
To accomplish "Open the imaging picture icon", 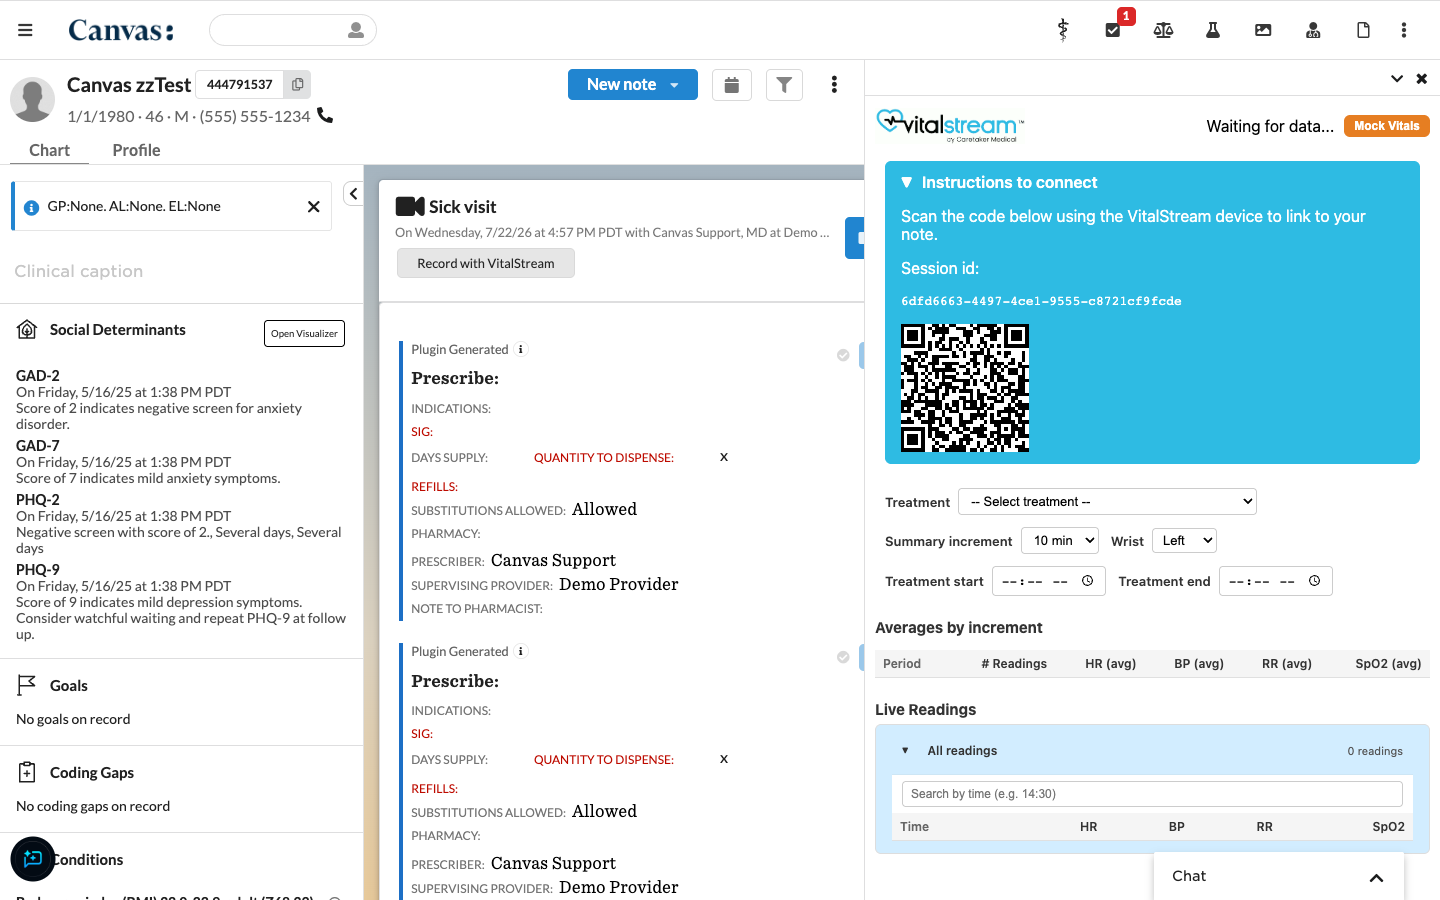I will tap(1263, 30).
